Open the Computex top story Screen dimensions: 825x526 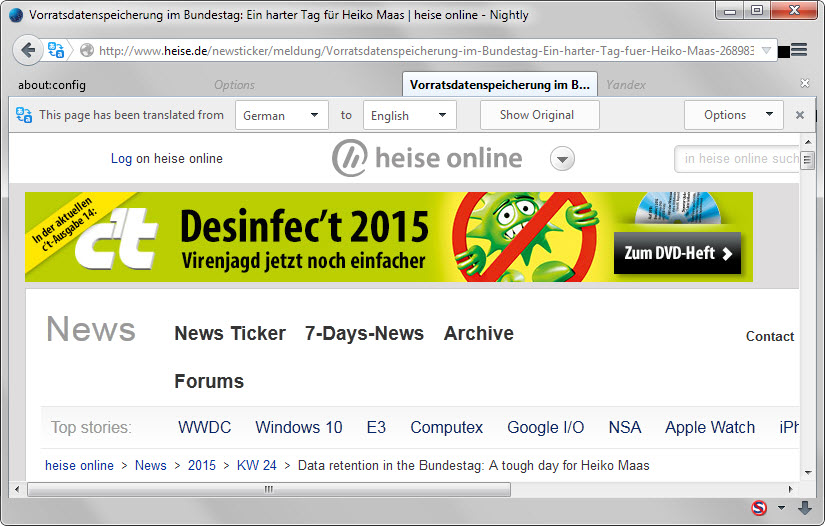coord(446,427)
